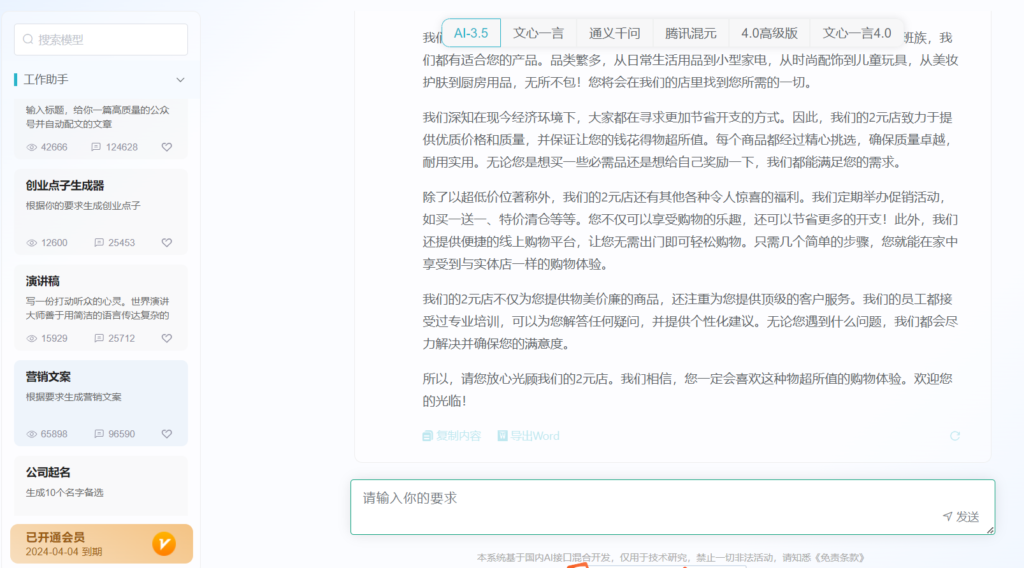Favorite the 公众号 article card with 42666 views
The width and height of the screenshot is (1024, 568).
pos(167,147)
